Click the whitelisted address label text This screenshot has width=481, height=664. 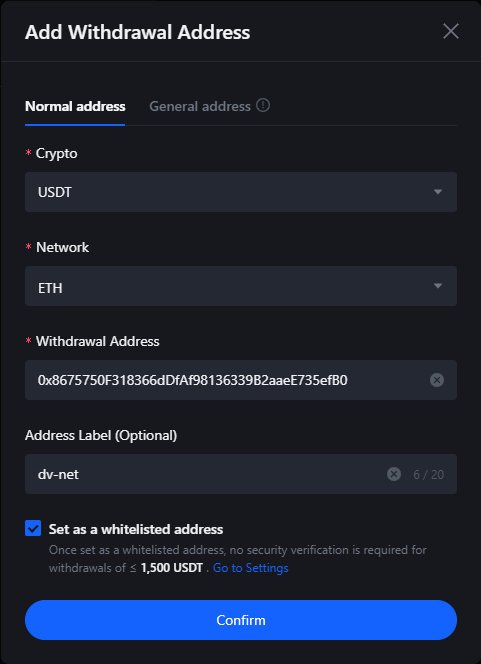(x=136, y=529)
